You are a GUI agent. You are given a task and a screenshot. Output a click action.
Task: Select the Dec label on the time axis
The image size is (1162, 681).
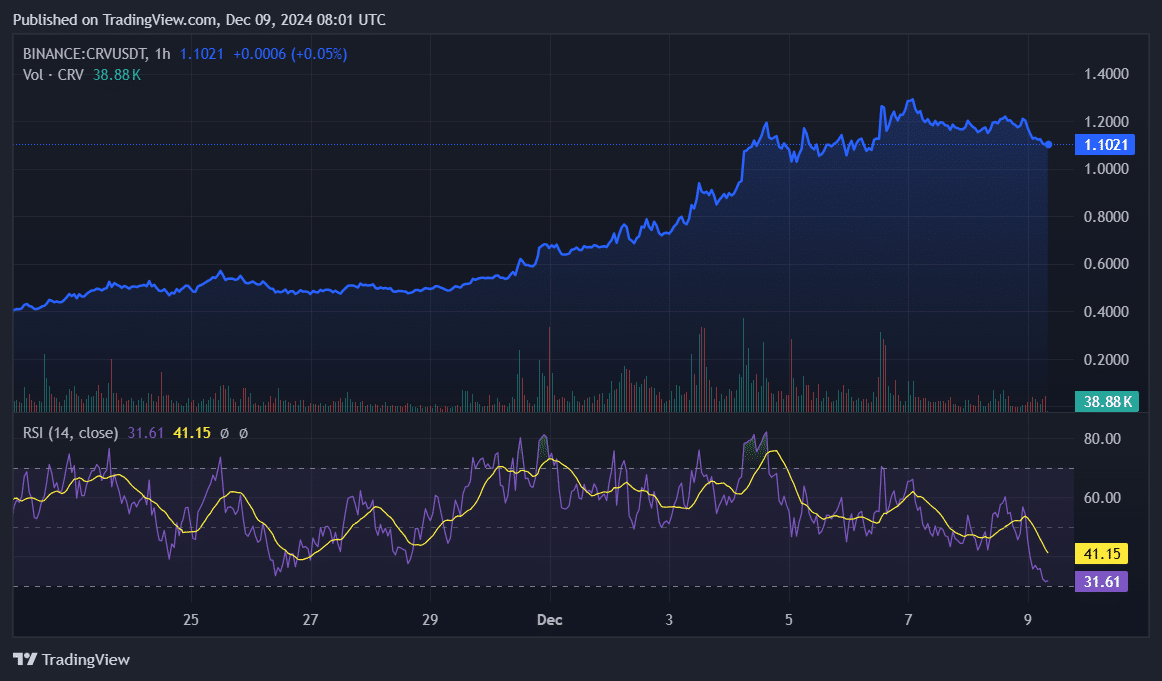(548, 620)
